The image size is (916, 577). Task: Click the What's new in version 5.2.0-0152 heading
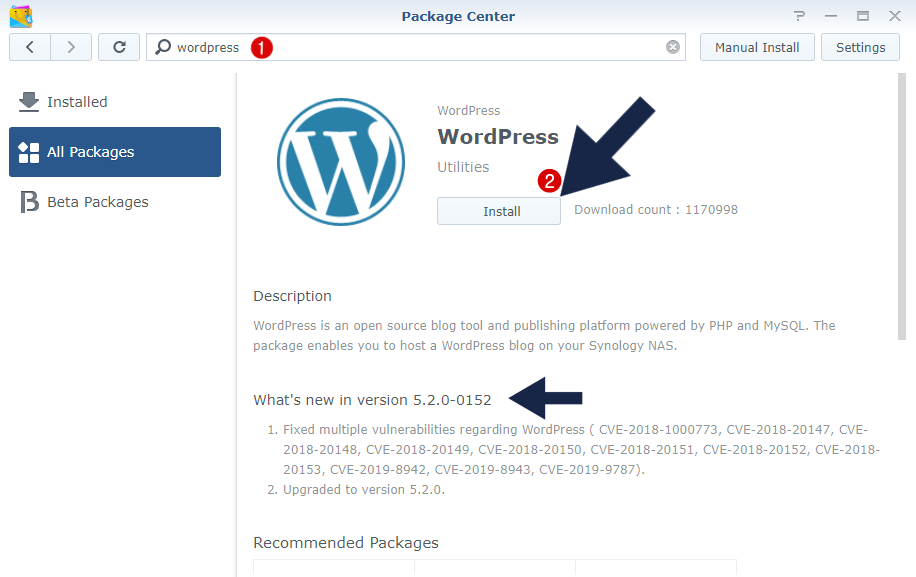372,400
